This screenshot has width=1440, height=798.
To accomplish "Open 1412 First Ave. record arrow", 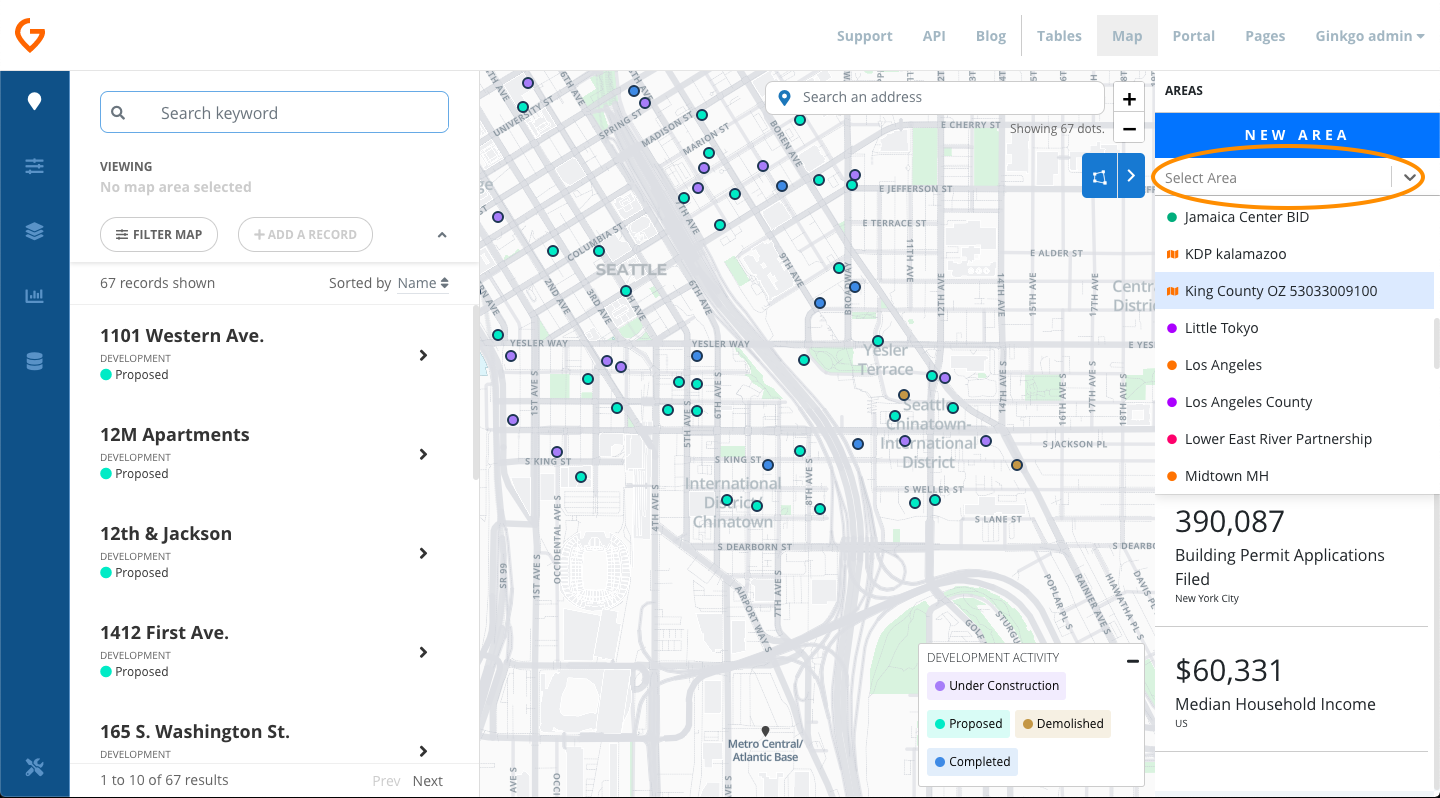I will (424, 652).
